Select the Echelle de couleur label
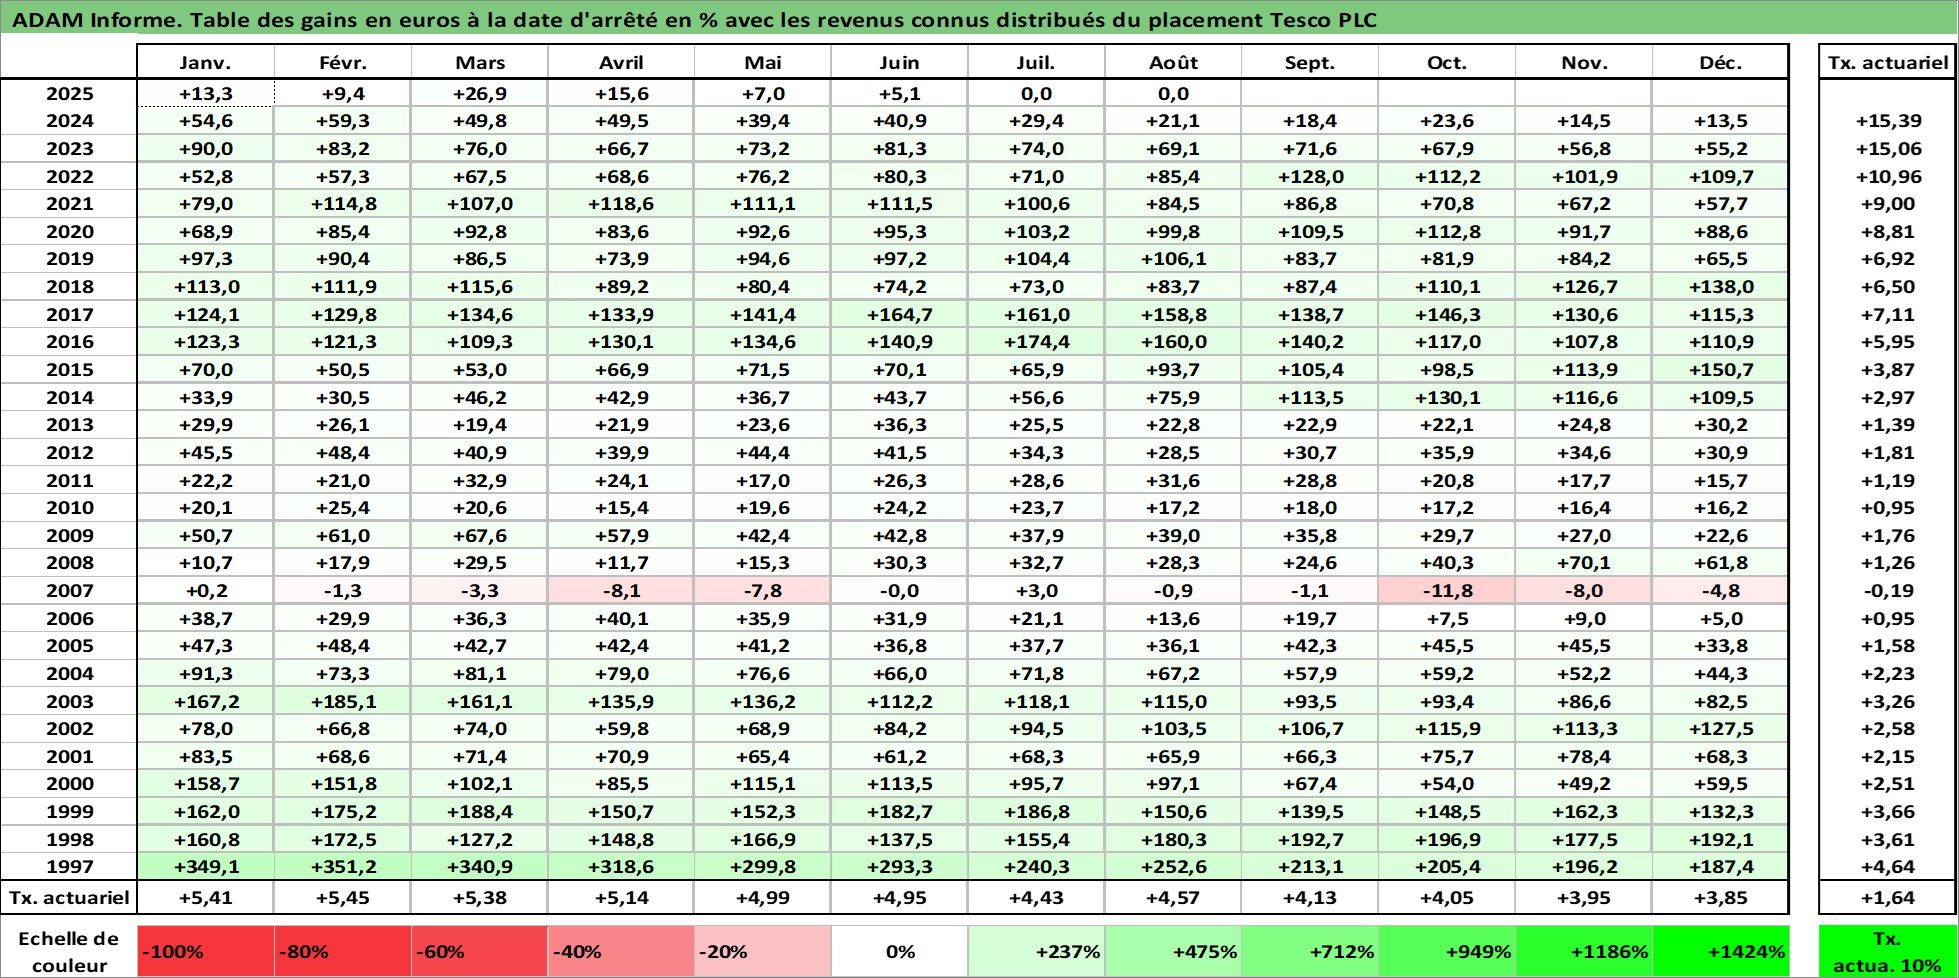The image size is (1959, 978). click(x=69, y=952)
